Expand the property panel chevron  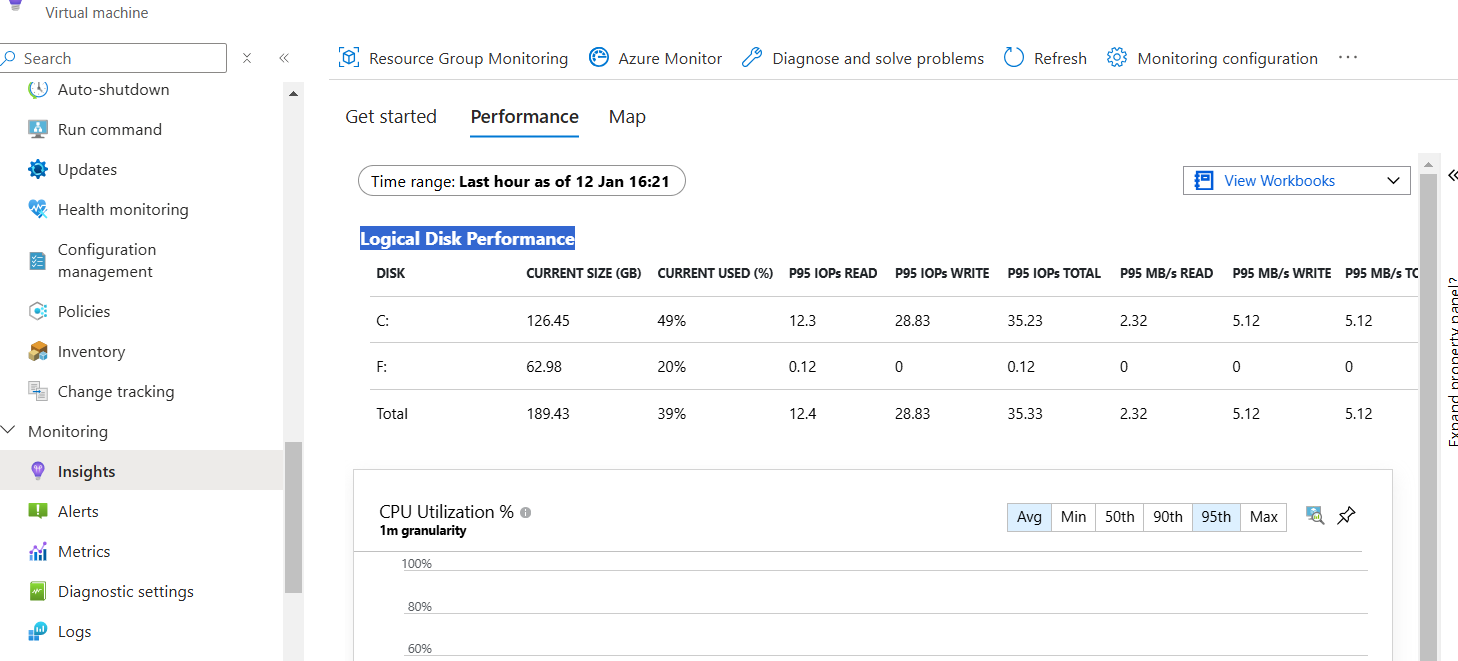coord(1452,175)
